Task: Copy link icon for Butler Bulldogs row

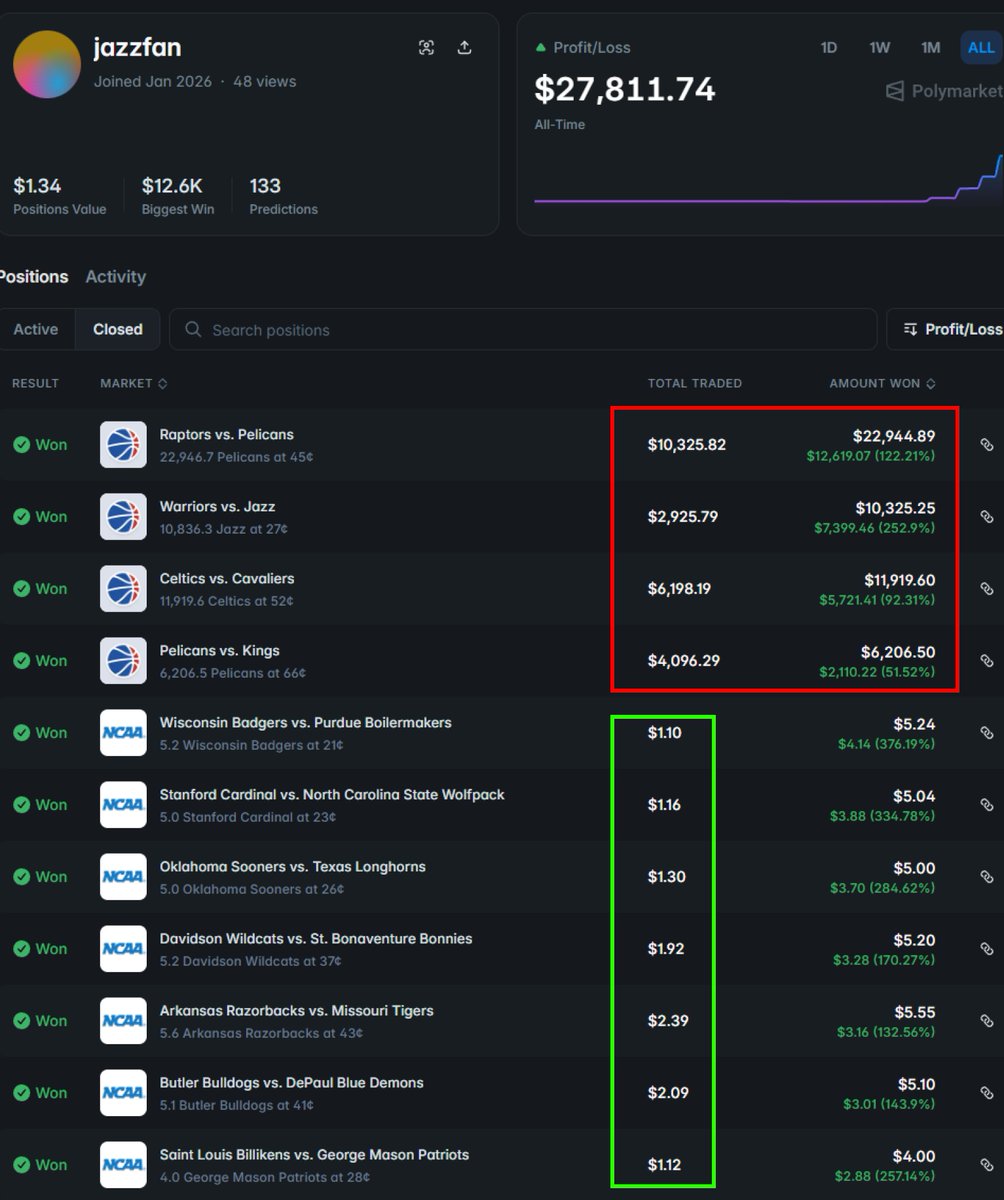Action: 986,1093
